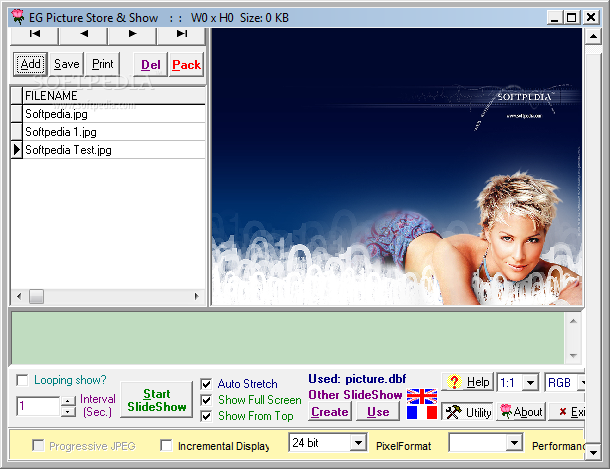Image resolution: width=610 pixels, height=469 pixels.
Task: Decrease interval with down spinner
Action: pyautogui.click(x=68, y=411)
